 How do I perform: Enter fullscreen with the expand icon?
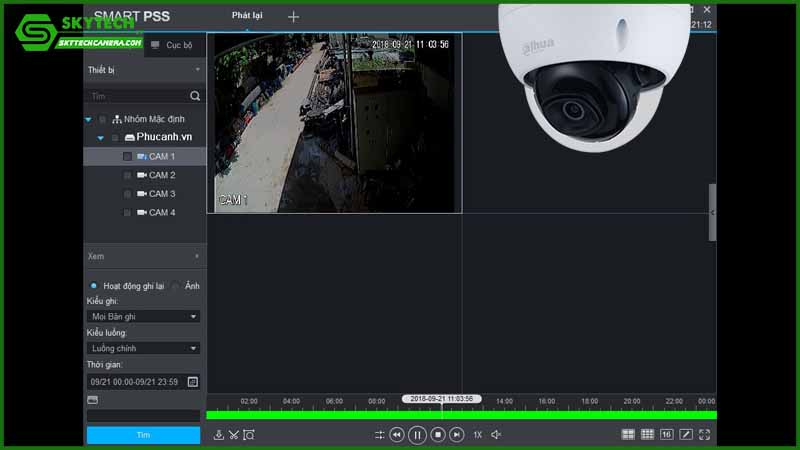[705, 435]
